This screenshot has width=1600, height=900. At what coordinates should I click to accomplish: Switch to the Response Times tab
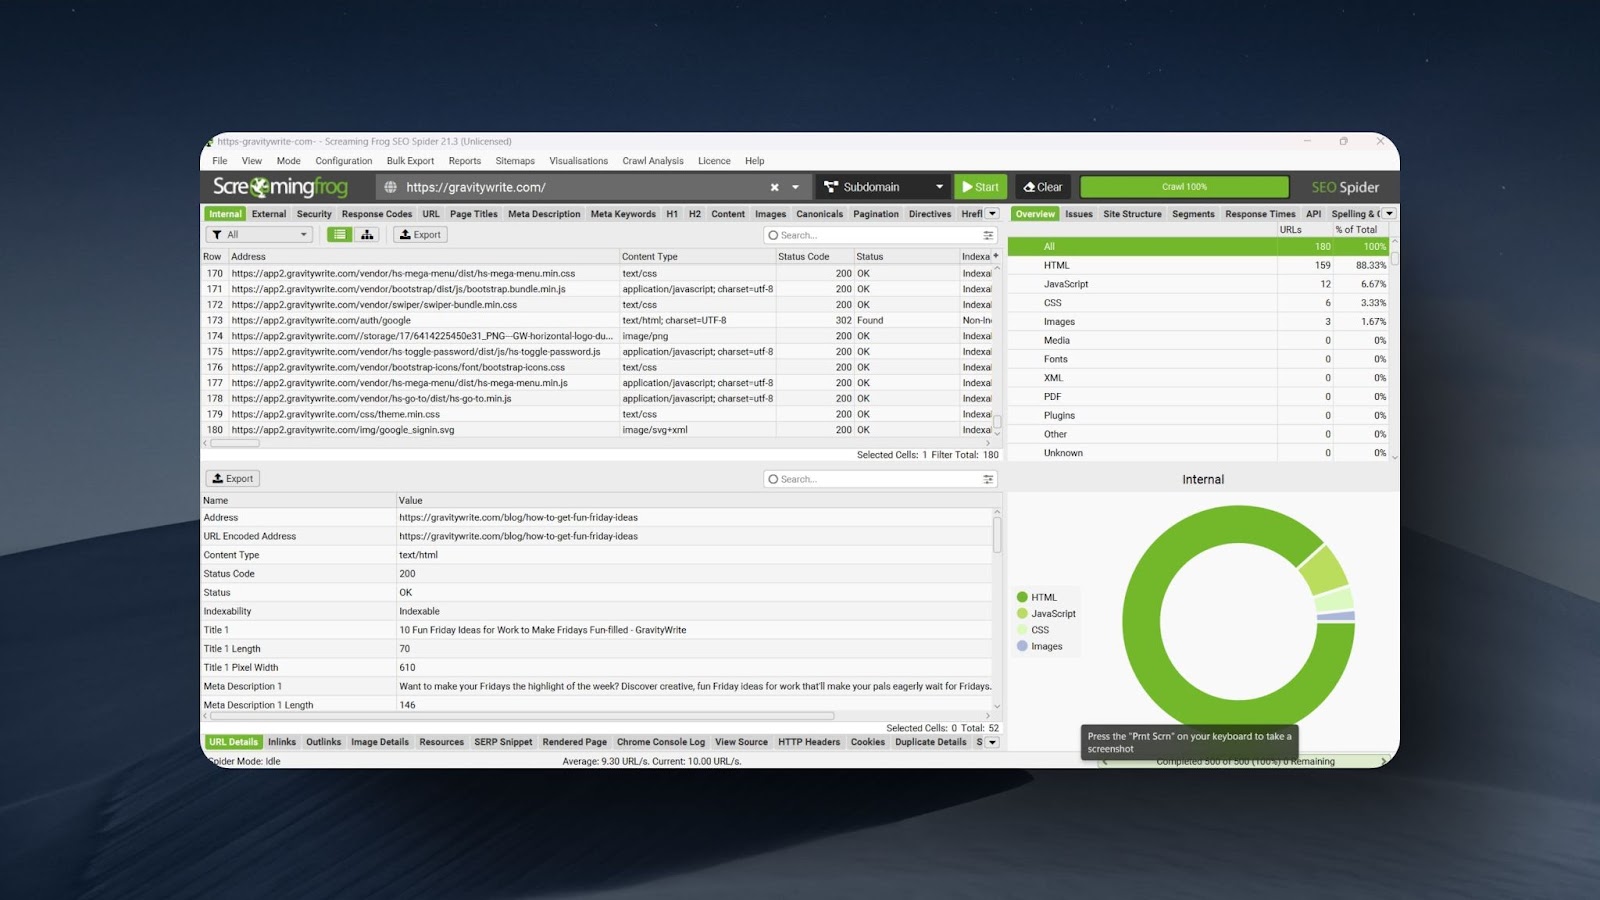pos(1260,214)
